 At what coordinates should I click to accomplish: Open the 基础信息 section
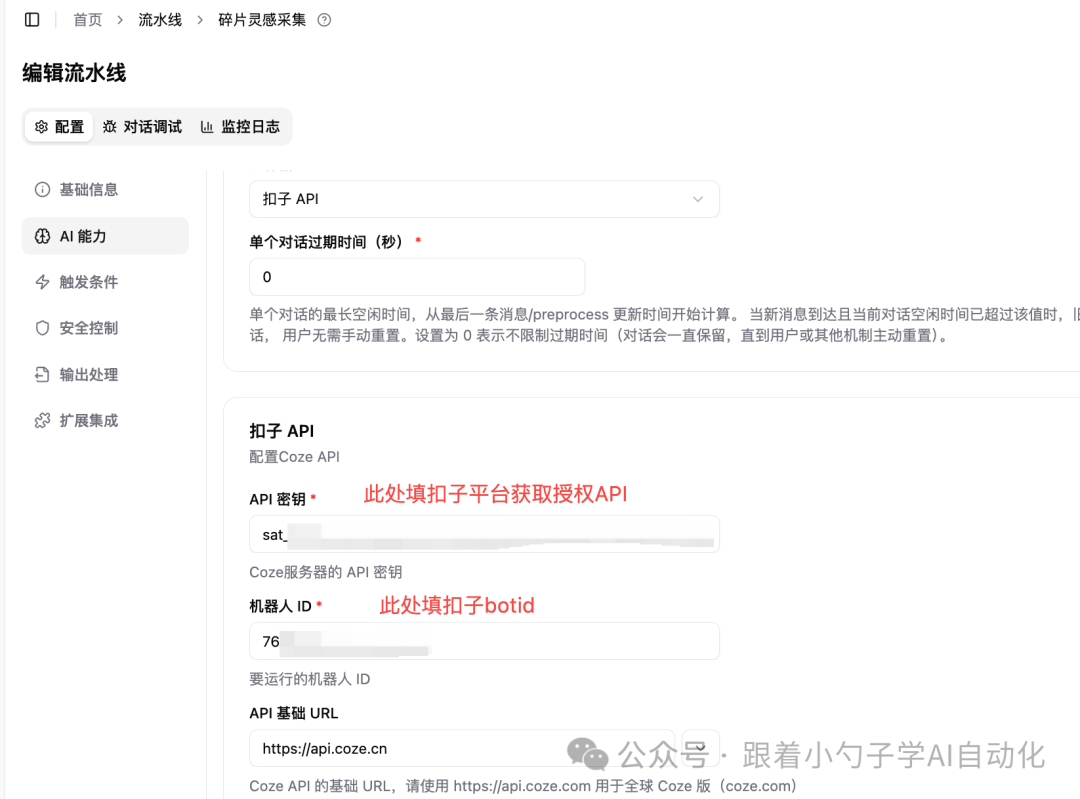pos(105,189)
